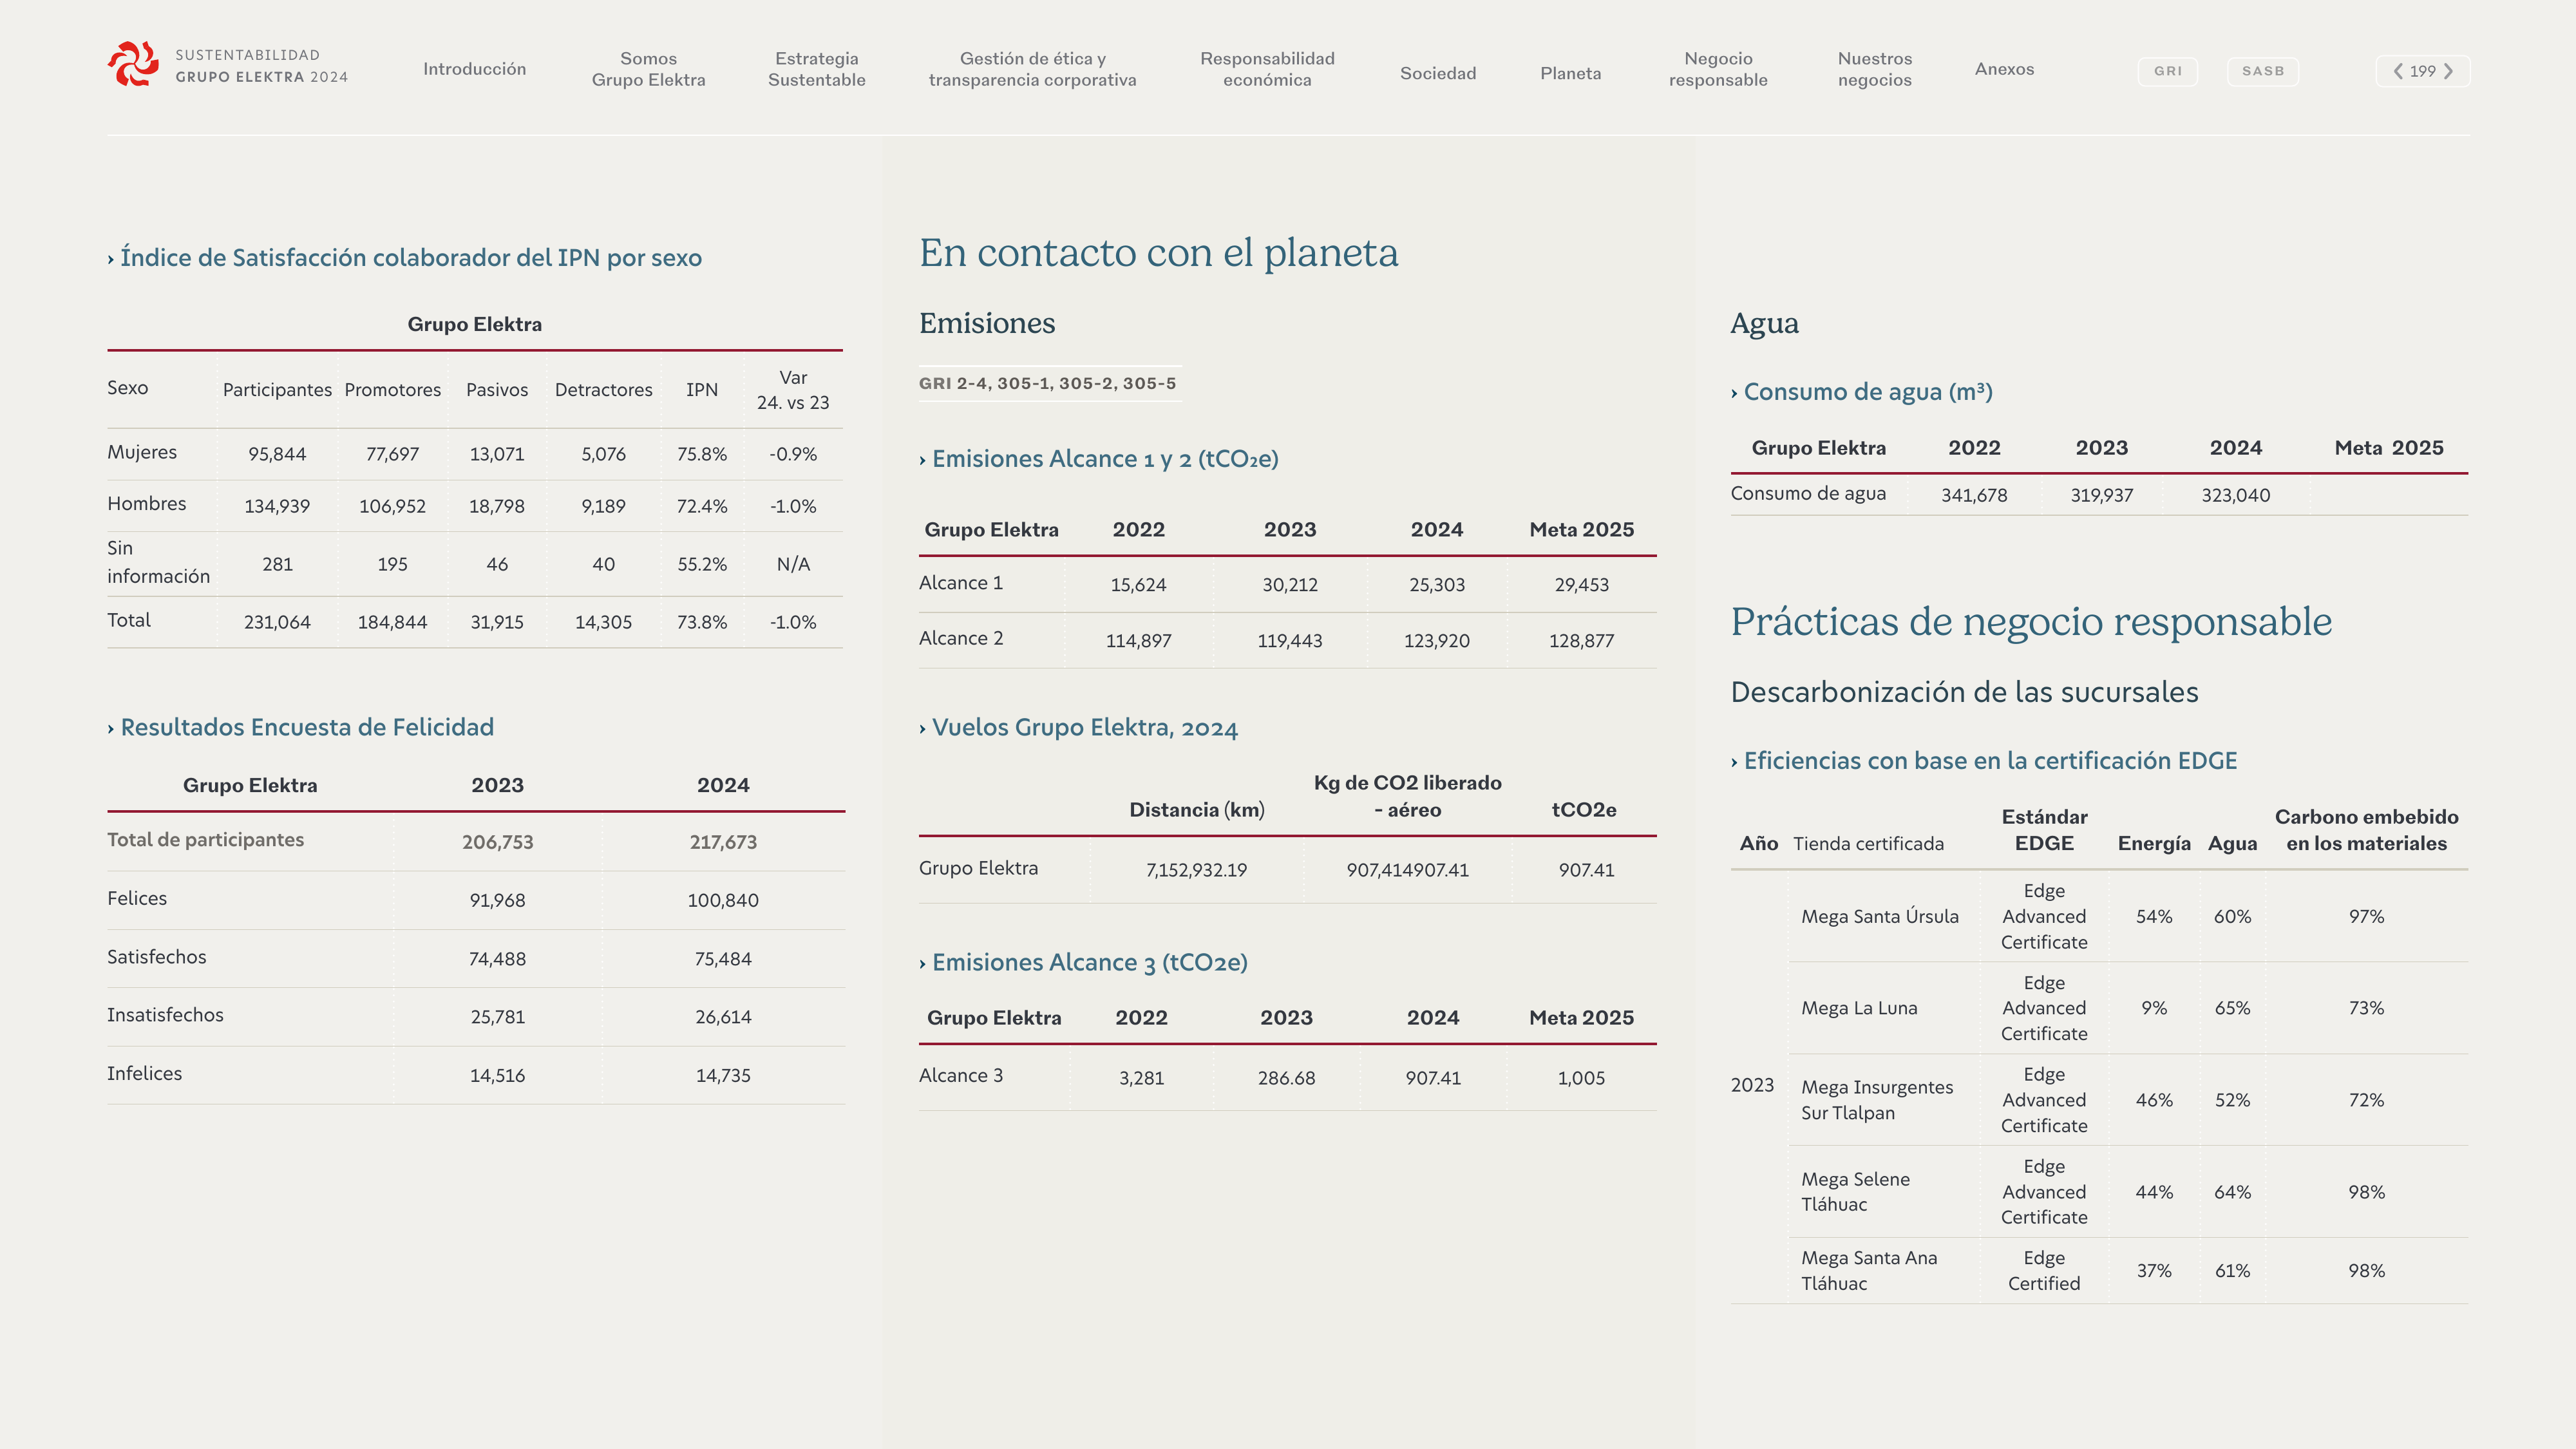Click Mega La Luna store name
2576x1449 pixels.
[x=1859, y=1008]
